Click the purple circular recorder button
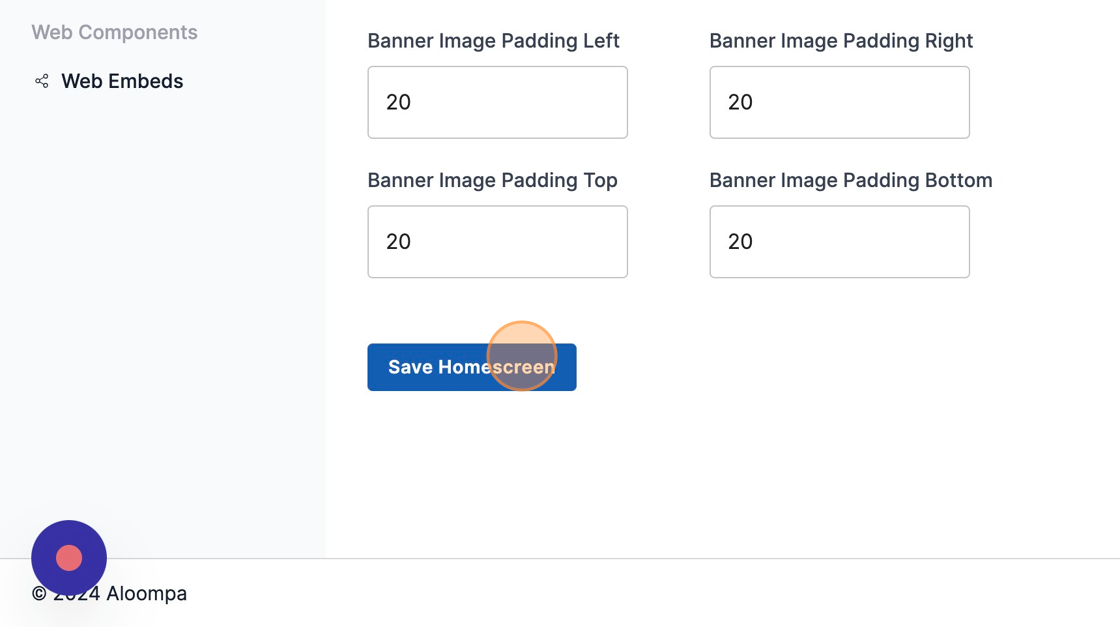This screenshot has width=1120, height=627. pos(69,558)
